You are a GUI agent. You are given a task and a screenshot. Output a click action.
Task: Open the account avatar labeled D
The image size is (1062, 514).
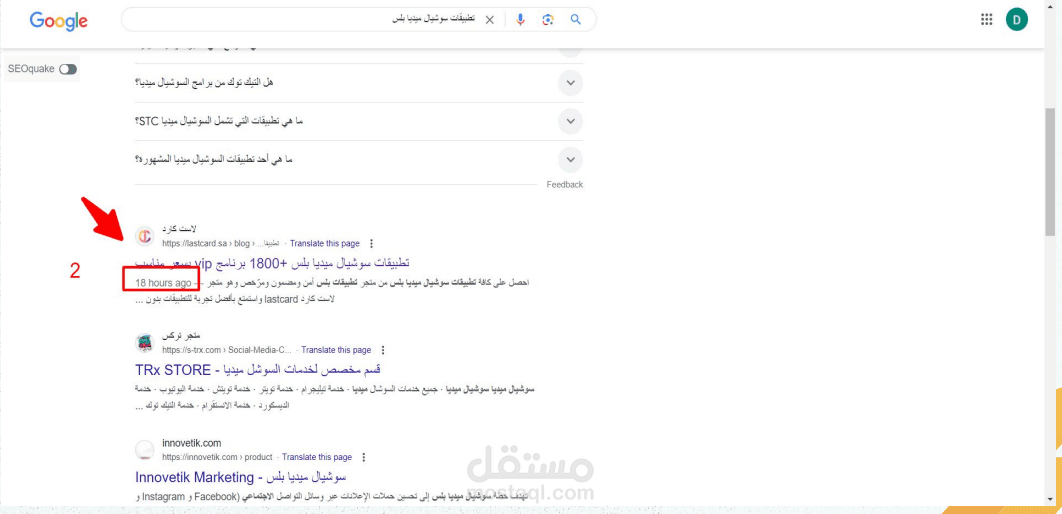(1017, 20)
